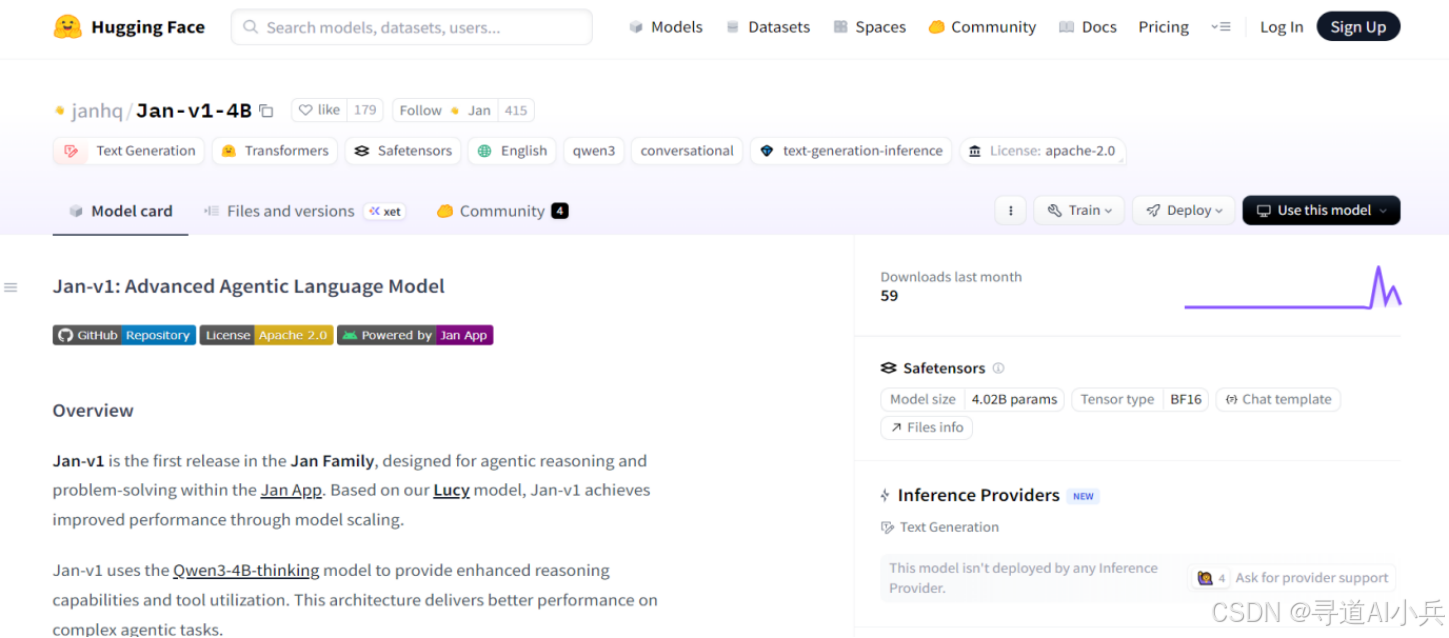
Task: Follow the Jan organization
Action: tap(445, 111)
